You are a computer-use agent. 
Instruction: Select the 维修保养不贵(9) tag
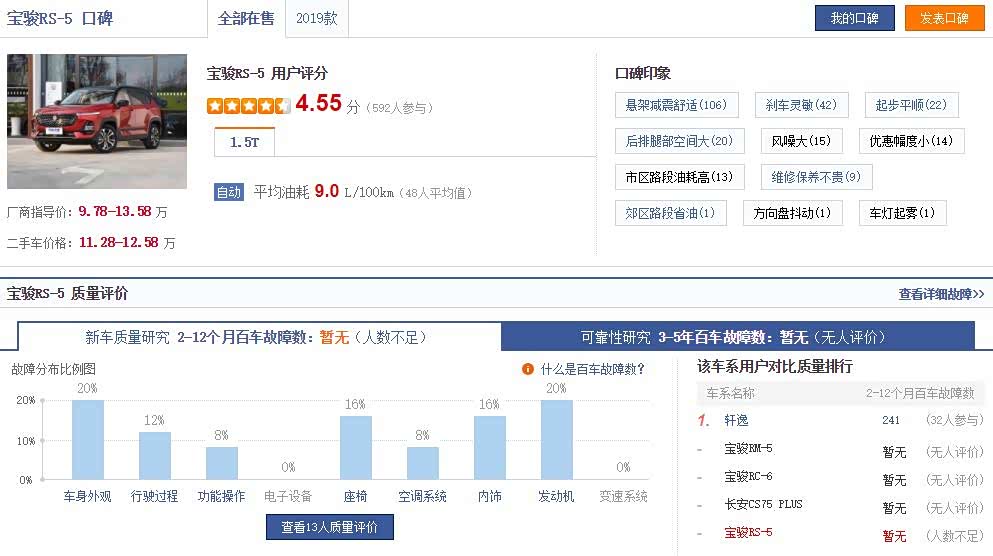coord(816,177)
